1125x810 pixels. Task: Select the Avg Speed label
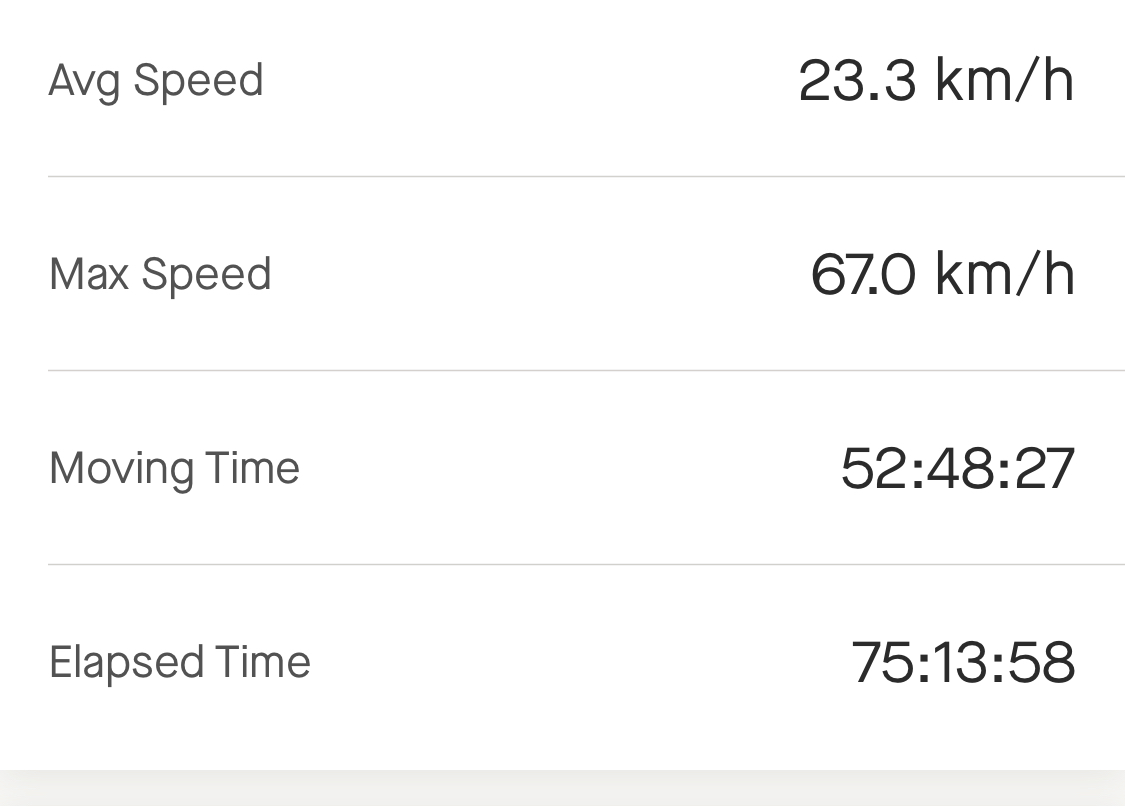click(x=156, y=81)
